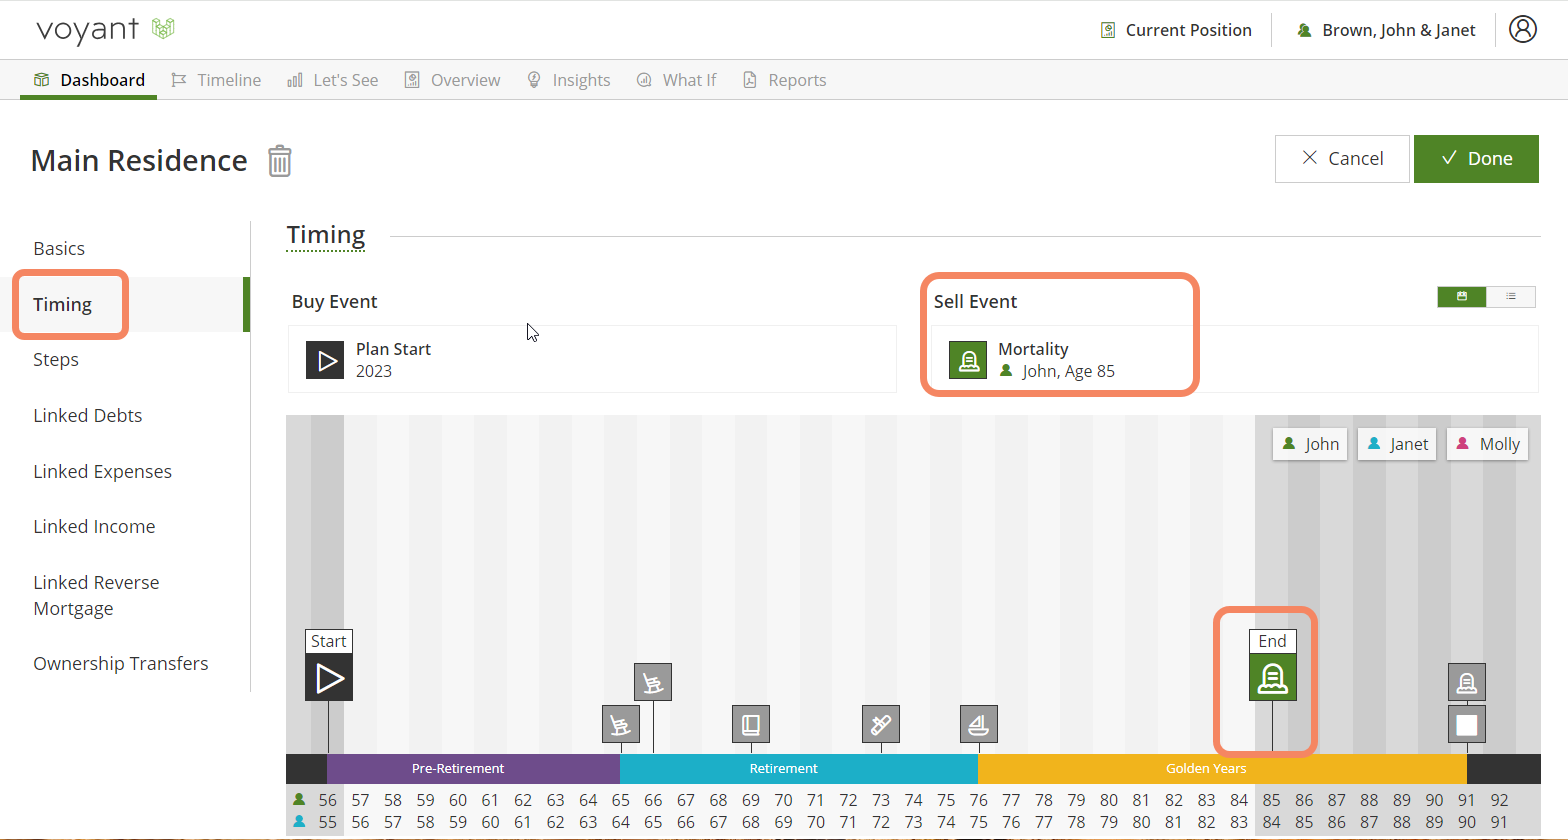Viewport: 1568px width, 840px height.
Task: Go to the Let's See tab
Action: click(333, 80)
